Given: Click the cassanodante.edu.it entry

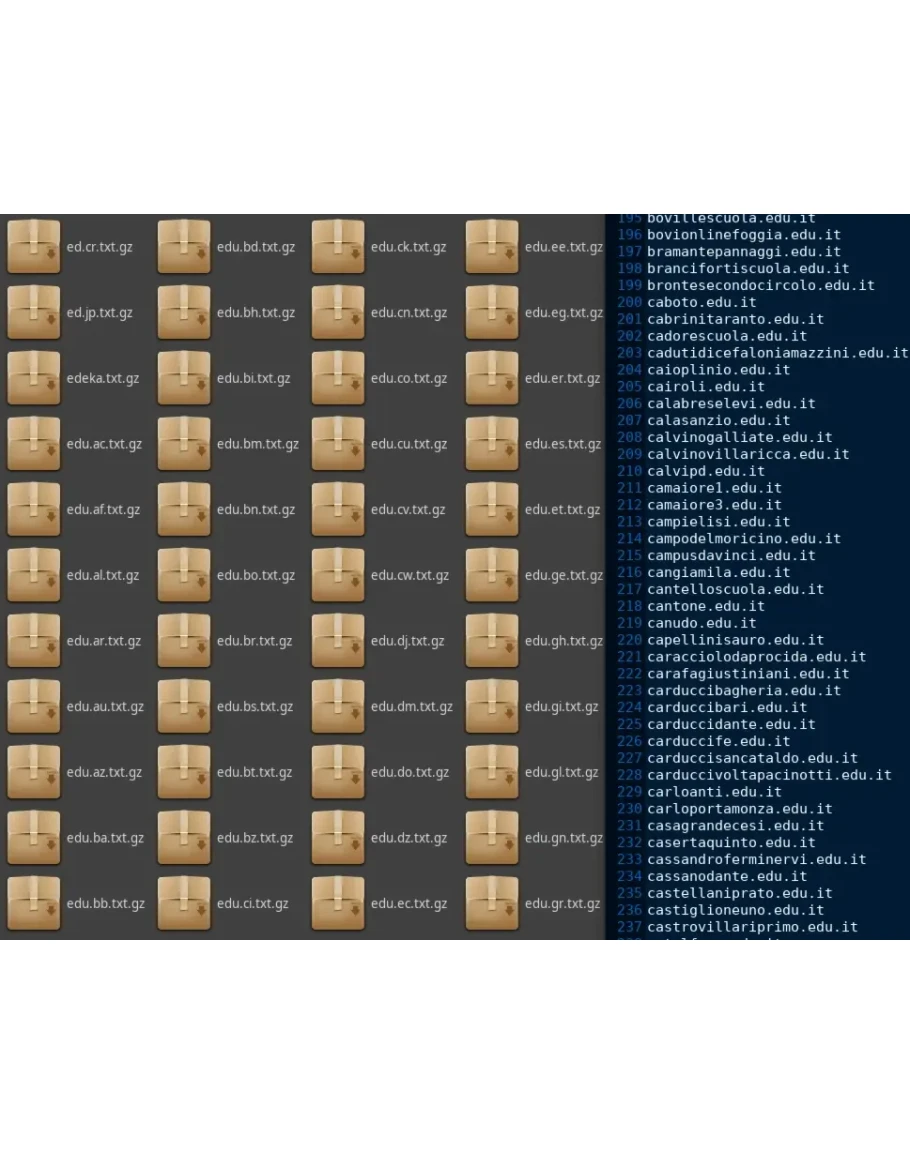Looking at the screenshot, I should click(x=726, y=876).
